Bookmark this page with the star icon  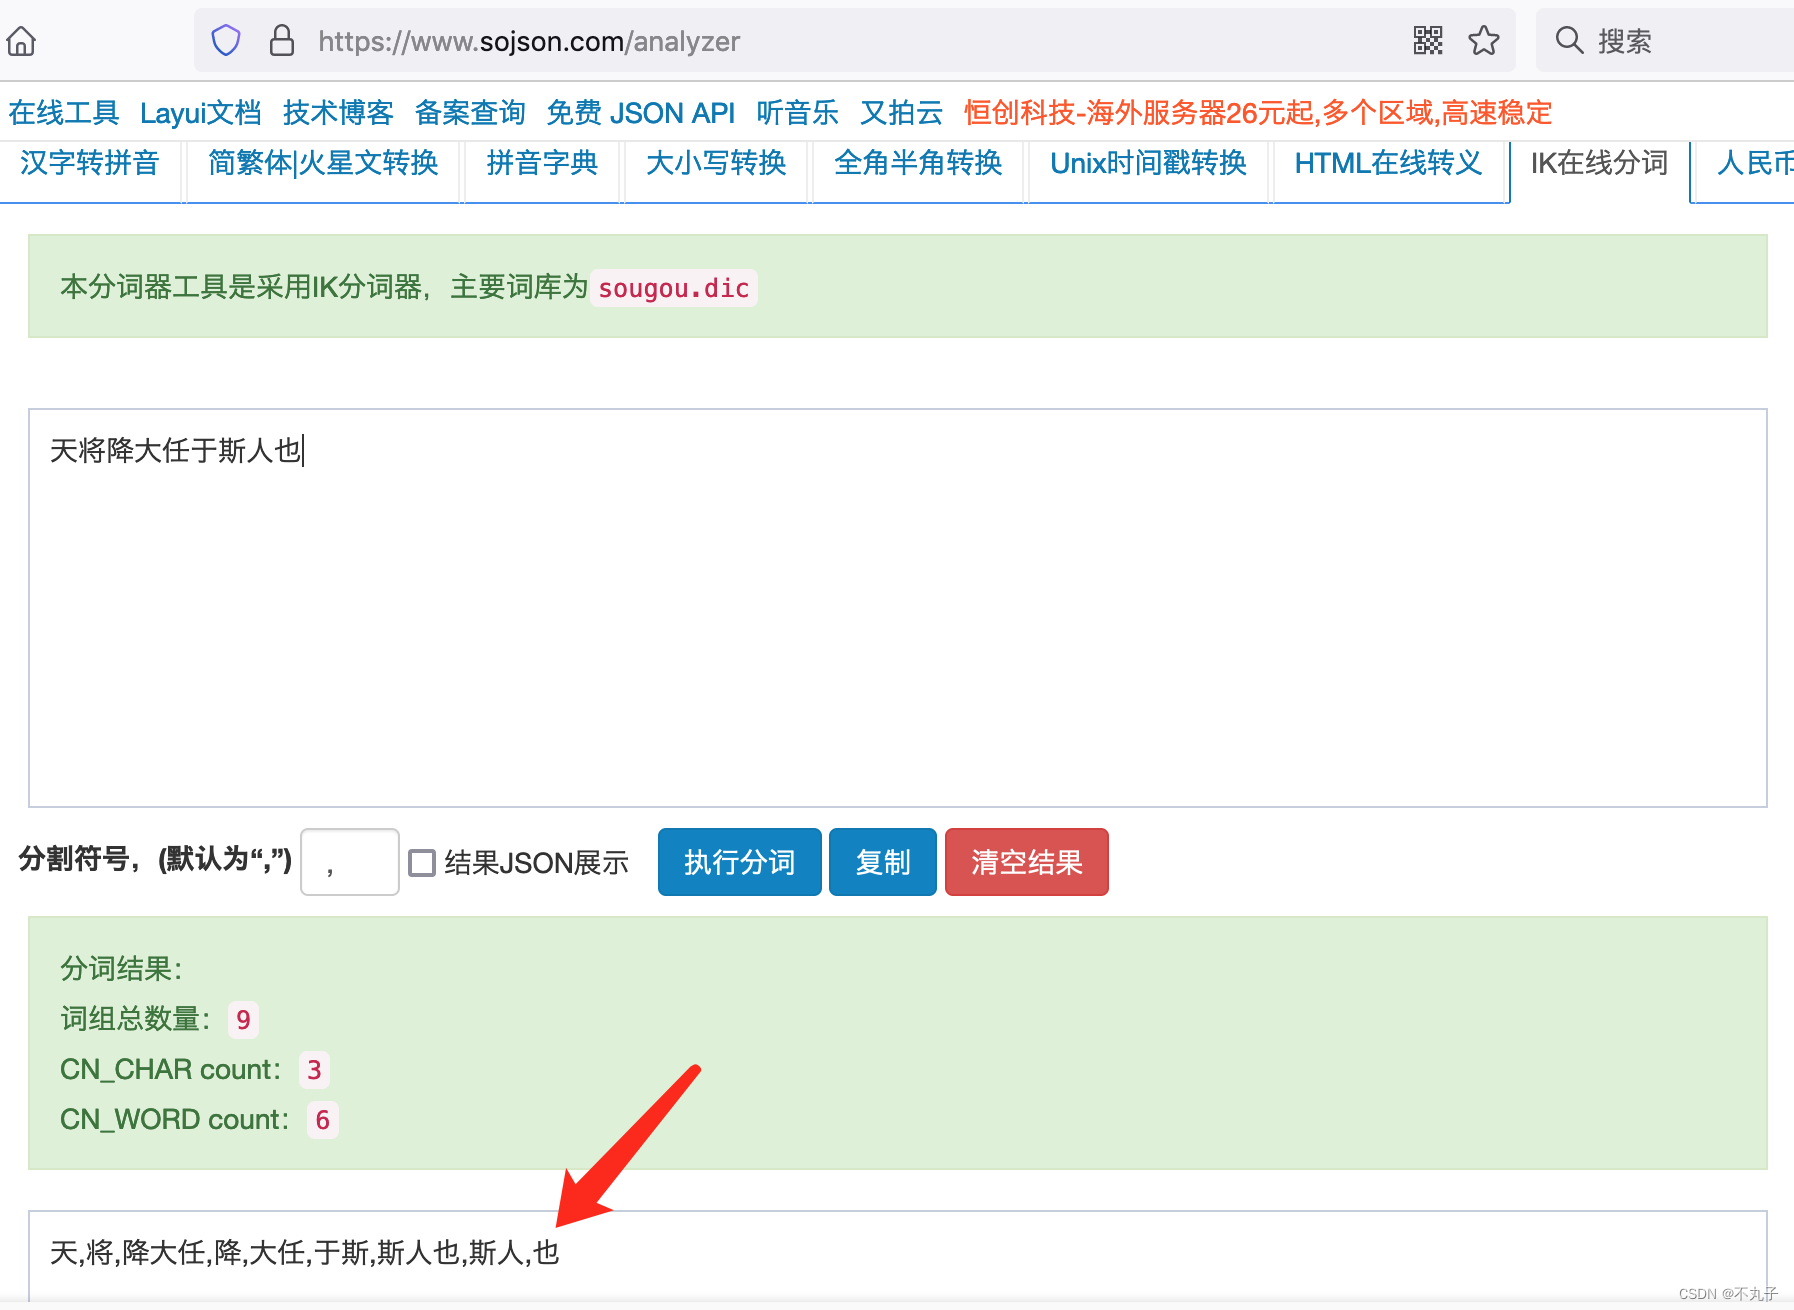click(1484, 41)
